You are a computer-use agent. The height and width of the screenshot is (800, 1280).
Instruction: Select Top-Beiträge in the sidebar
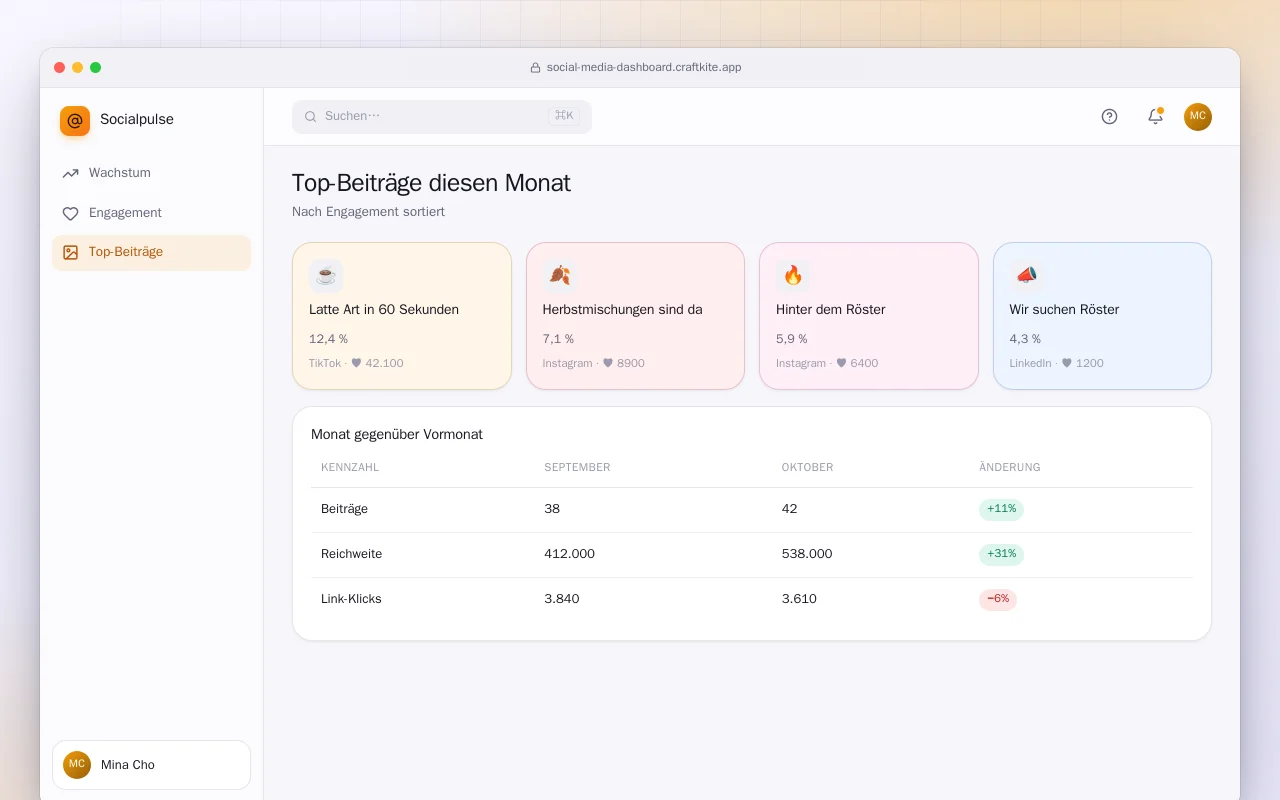(152, 252)
